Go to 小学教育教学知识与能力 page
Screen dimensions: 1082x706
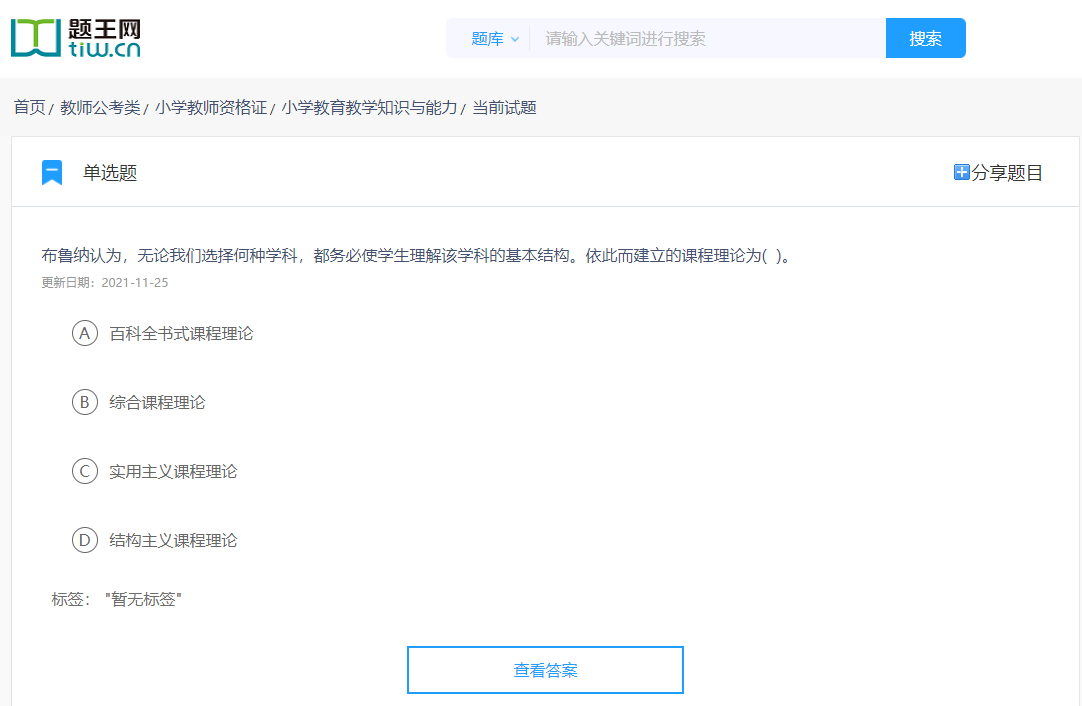[x=368, y=107]
